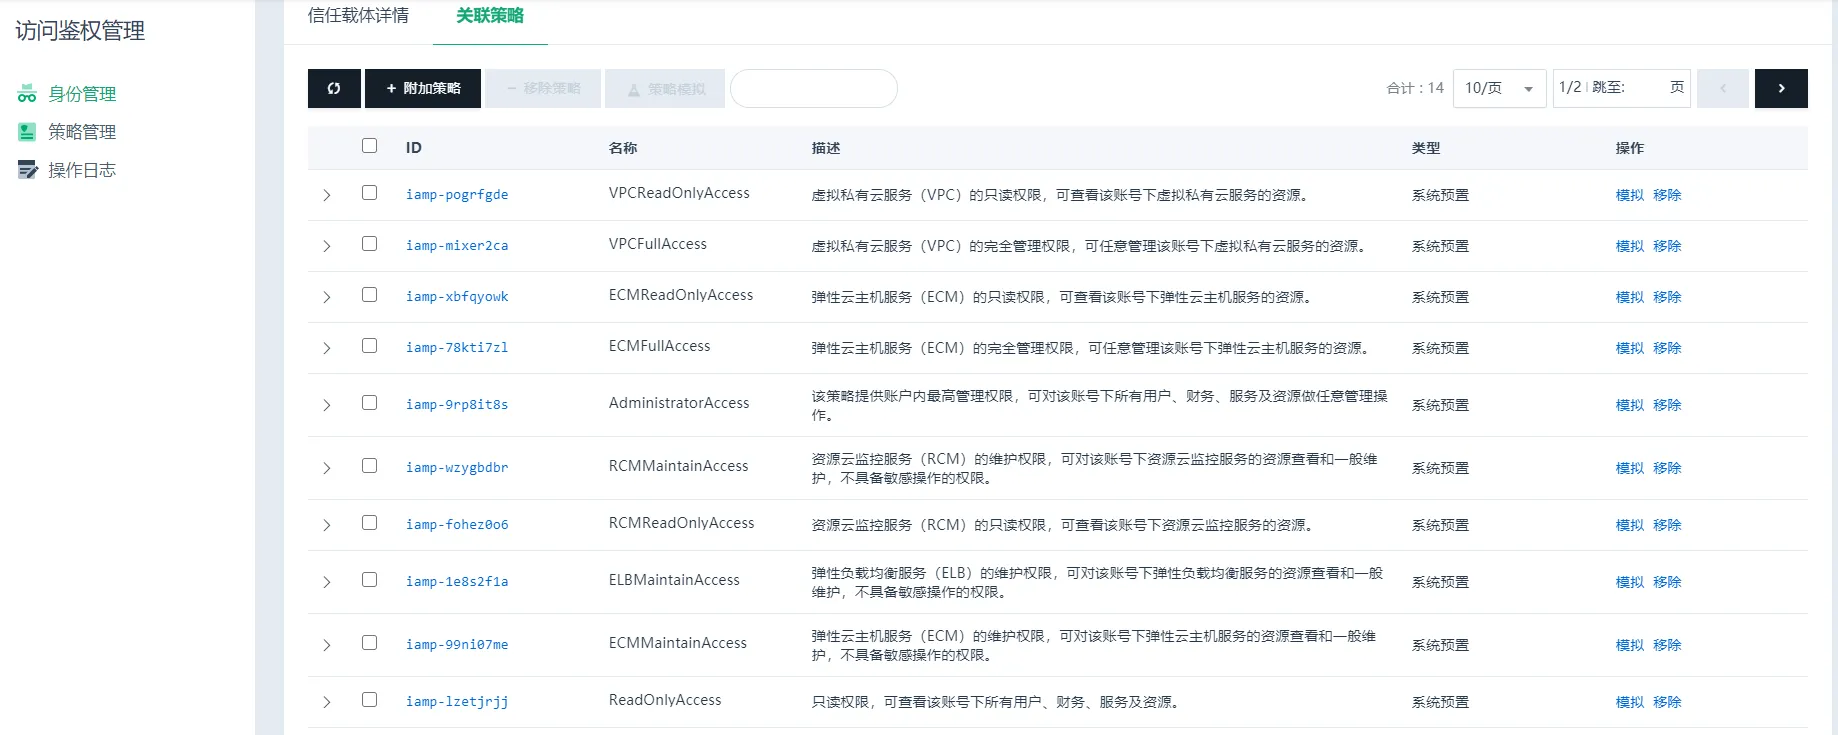Click the 移除策略 toolbar button
1838x735 pixels.
pos(543,88)
